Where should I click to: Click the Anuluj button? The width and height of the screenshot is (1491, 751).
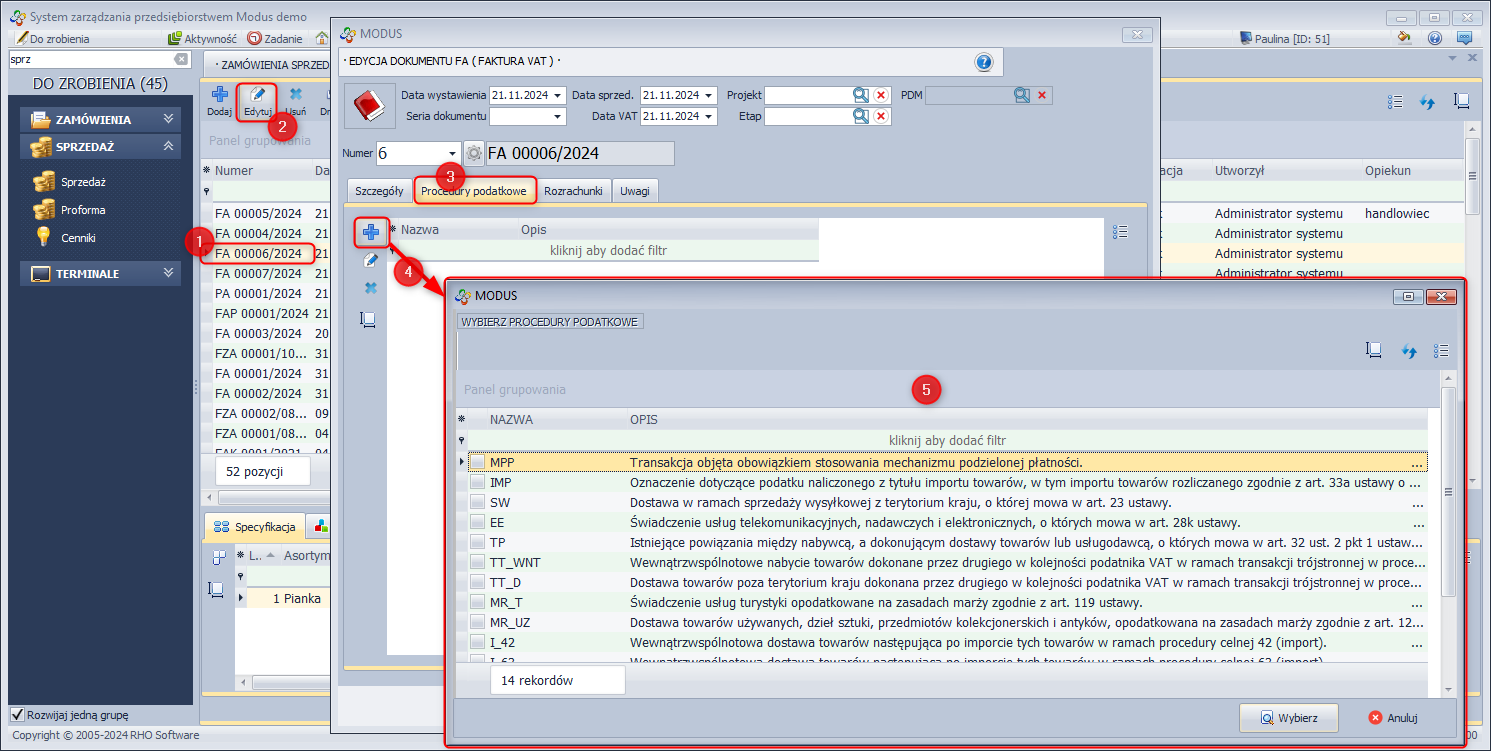click(x=1393, y=718)
